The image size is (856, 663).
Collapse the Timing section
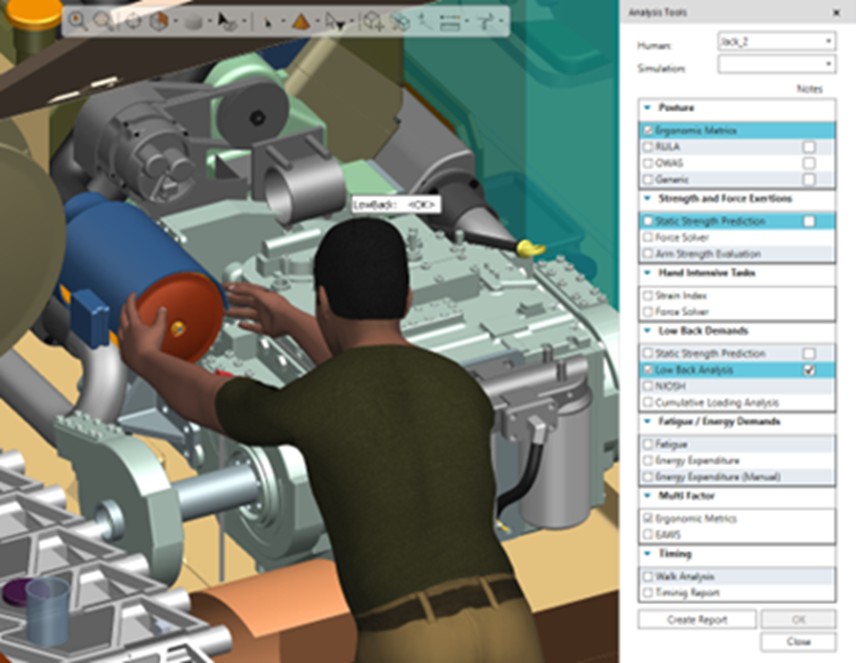click(647, 553)
